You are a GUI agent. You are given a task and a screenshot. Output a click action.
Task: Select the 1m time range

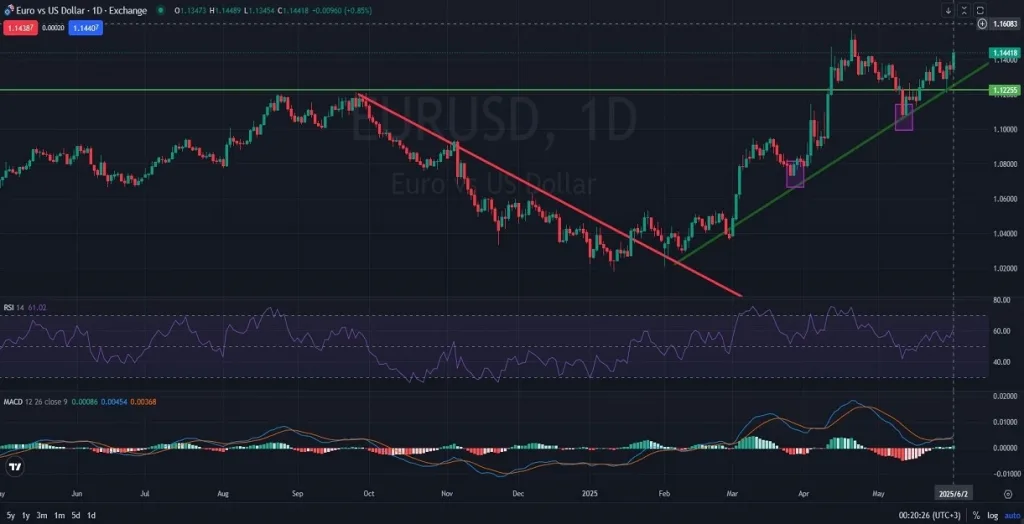click(x=59, y=516)
